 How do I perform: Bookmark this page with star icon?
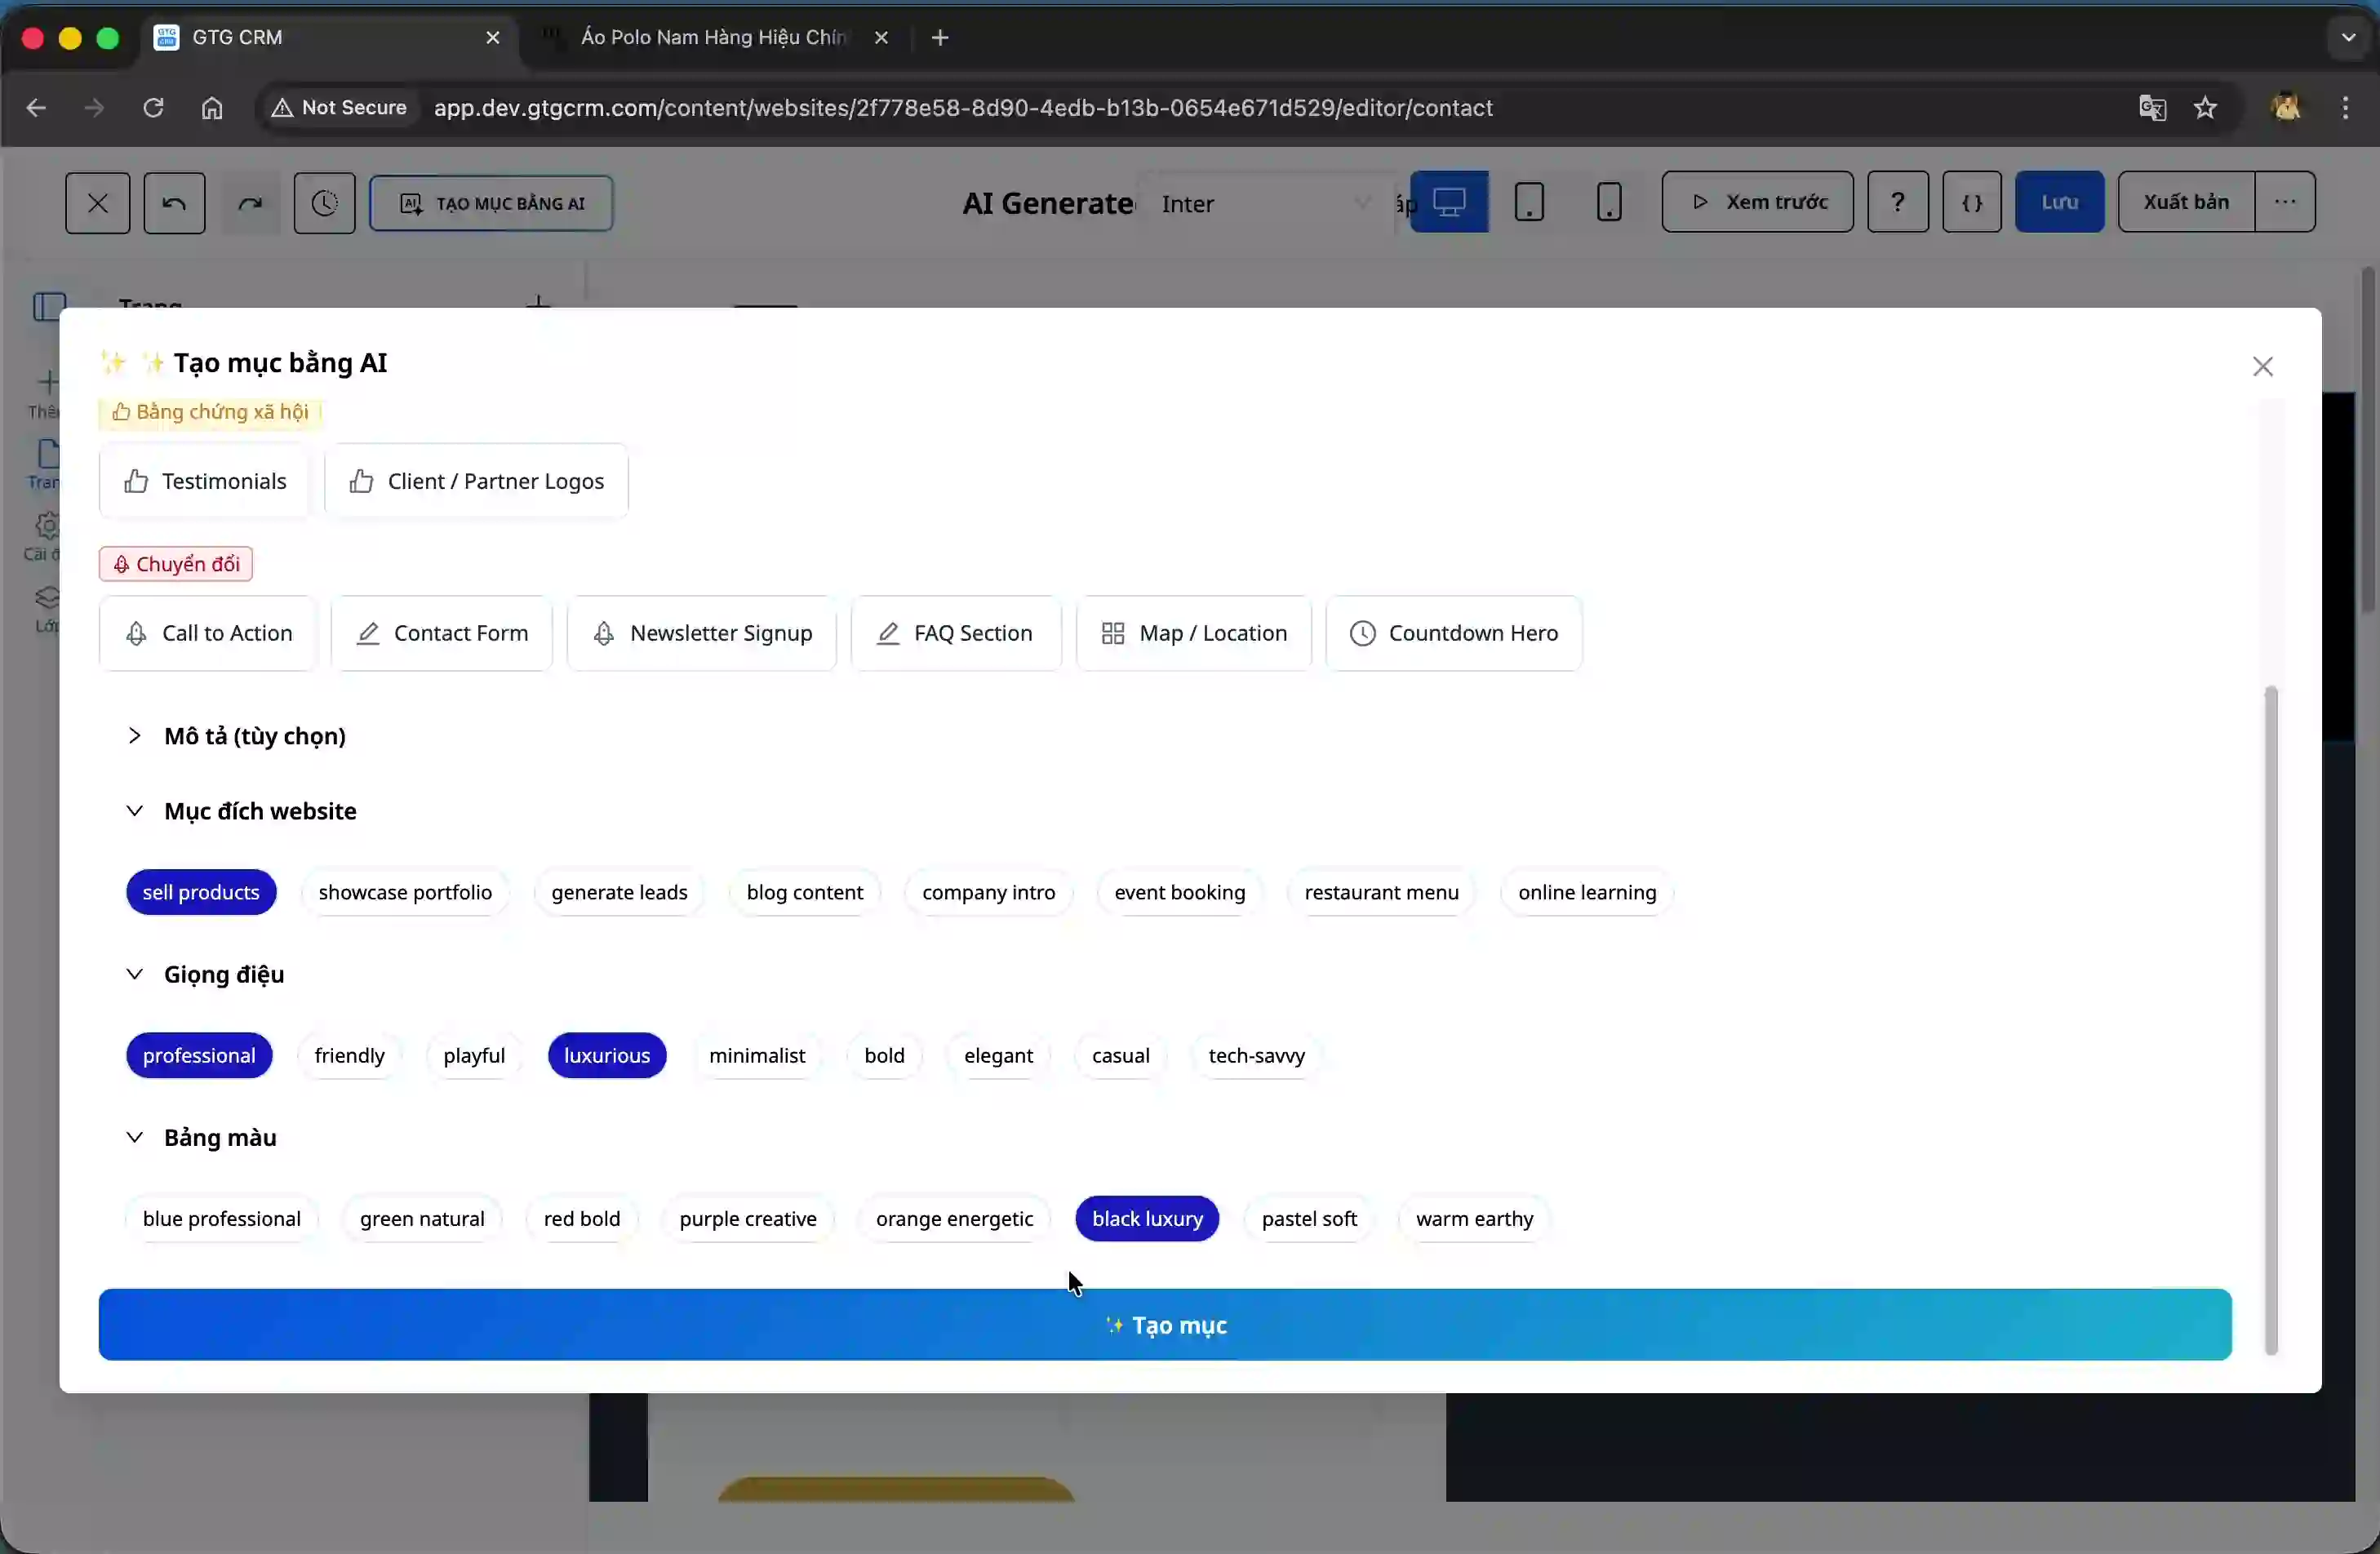click(2205, 108)
